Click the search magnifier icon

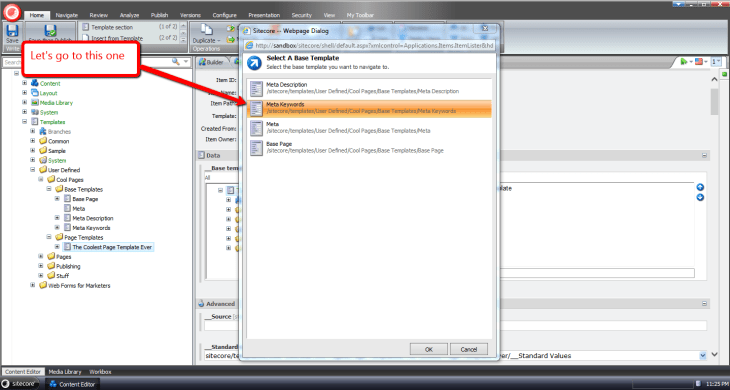pos(176,62)
